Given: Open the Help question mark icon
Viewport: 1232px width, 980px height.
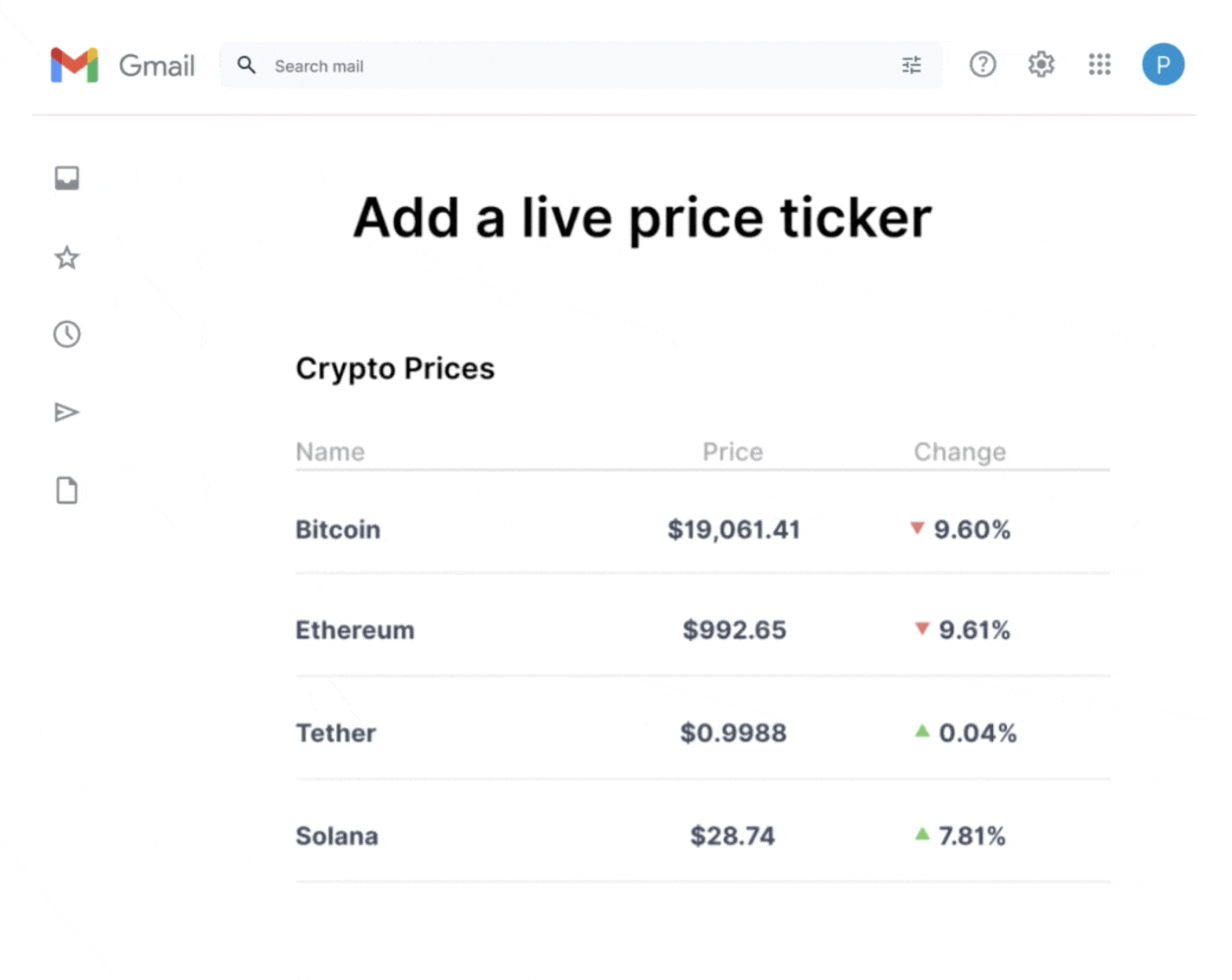Looking at the screenshot, I should tap(983, 65).
